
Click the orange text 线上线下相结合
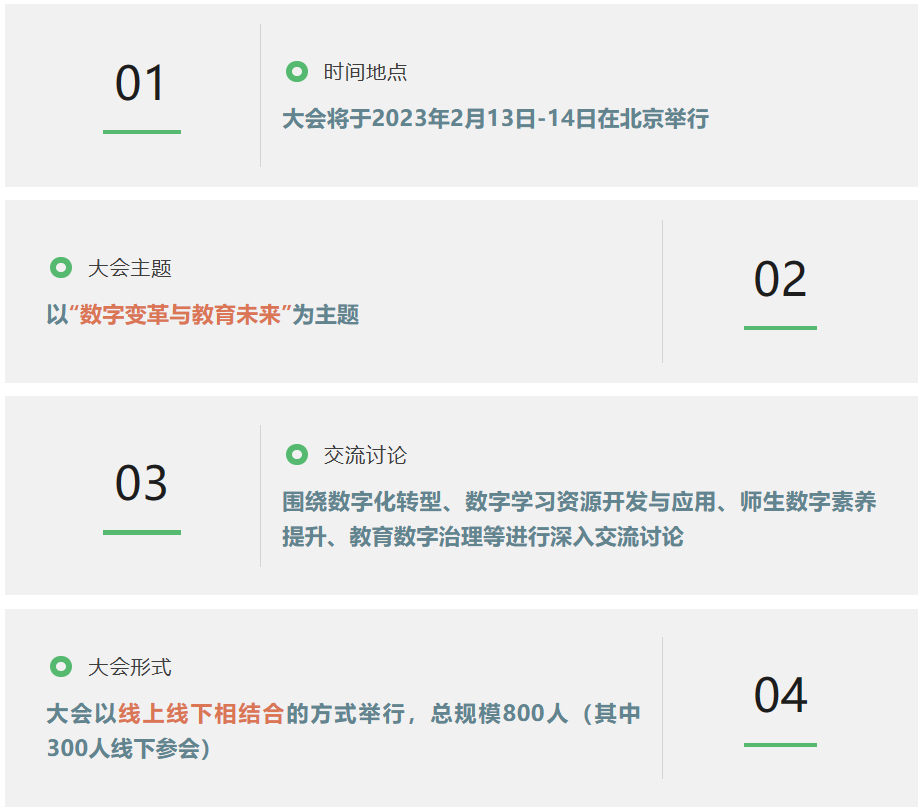point(201,714)
